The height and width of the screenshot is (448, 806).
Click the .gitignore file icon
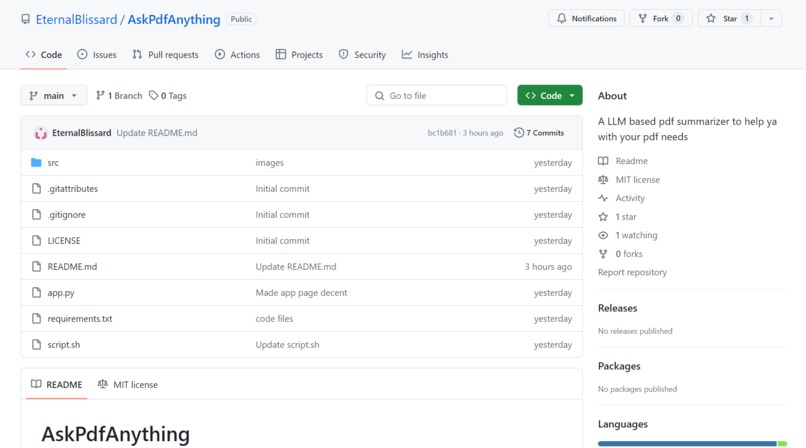click(x=36, y=214)
